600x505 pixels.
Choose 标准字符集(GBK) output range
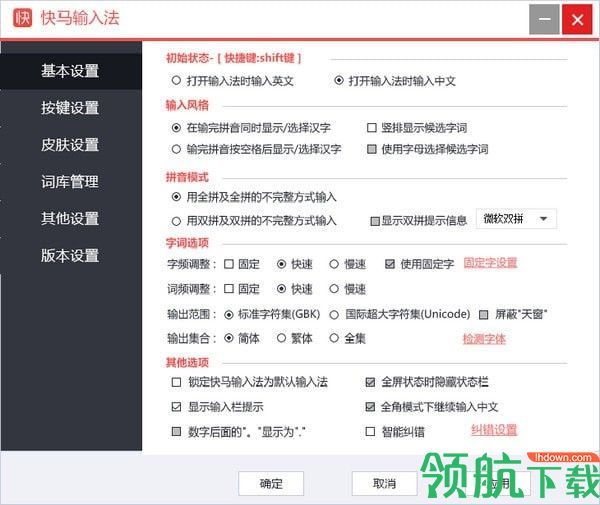point(229,315)
